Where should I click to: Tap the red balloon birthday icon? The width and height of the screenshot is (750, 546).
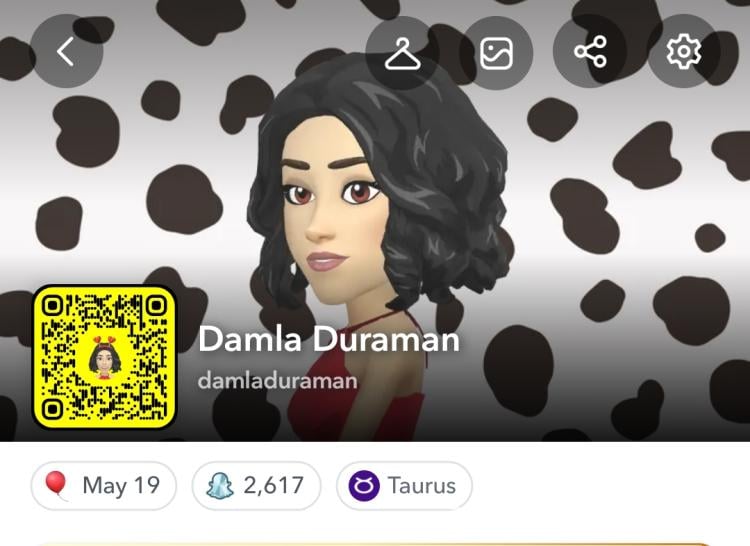tap(55, 485)
